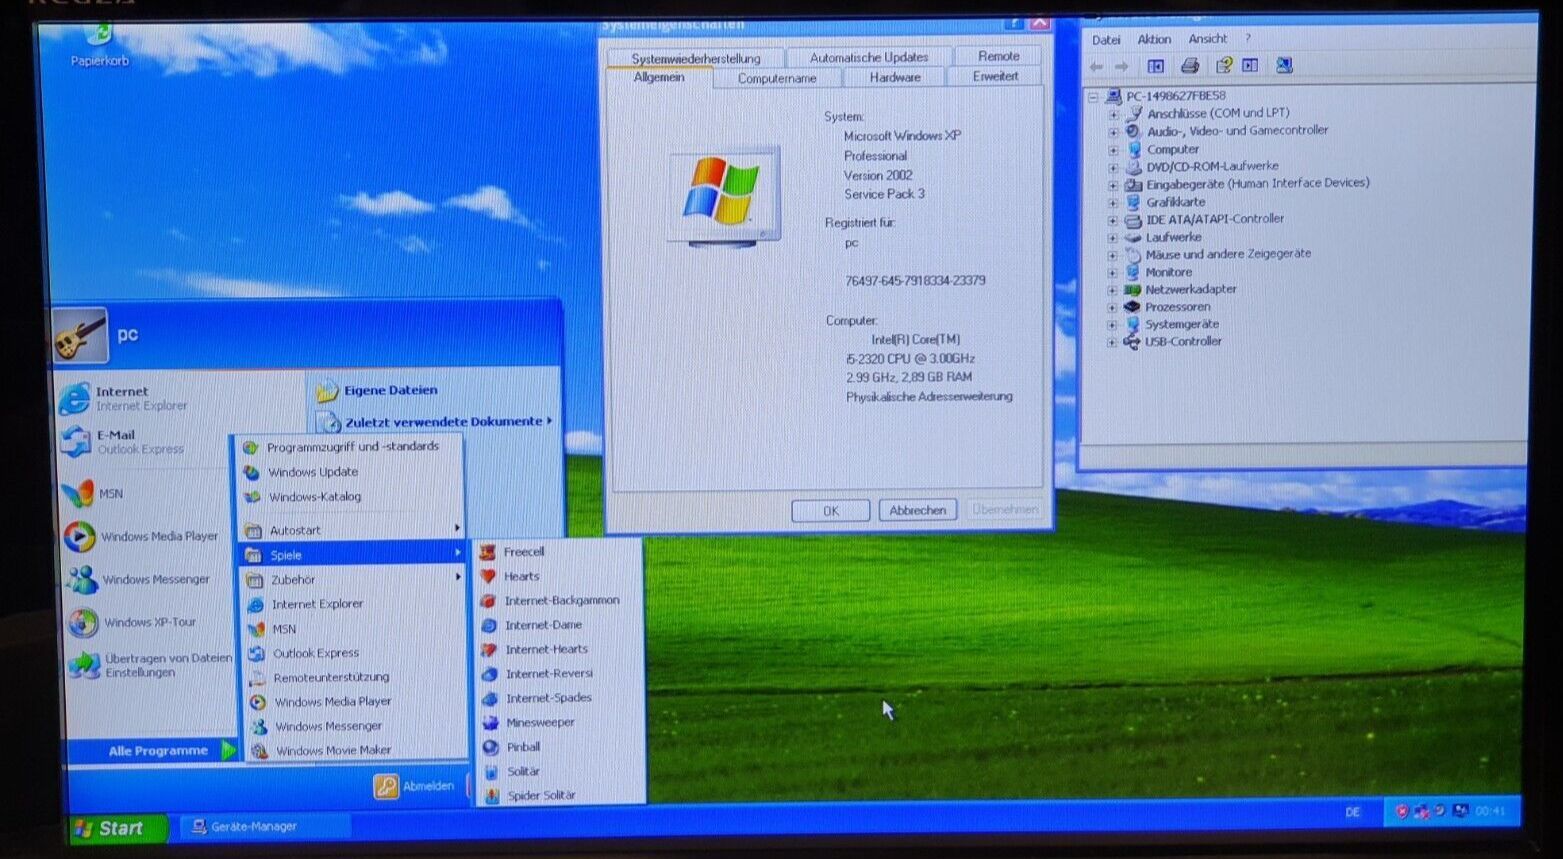This screenshot has width=1563, height=859.
Task: Click the Abmelden button in Start menu
Action: 416,786
